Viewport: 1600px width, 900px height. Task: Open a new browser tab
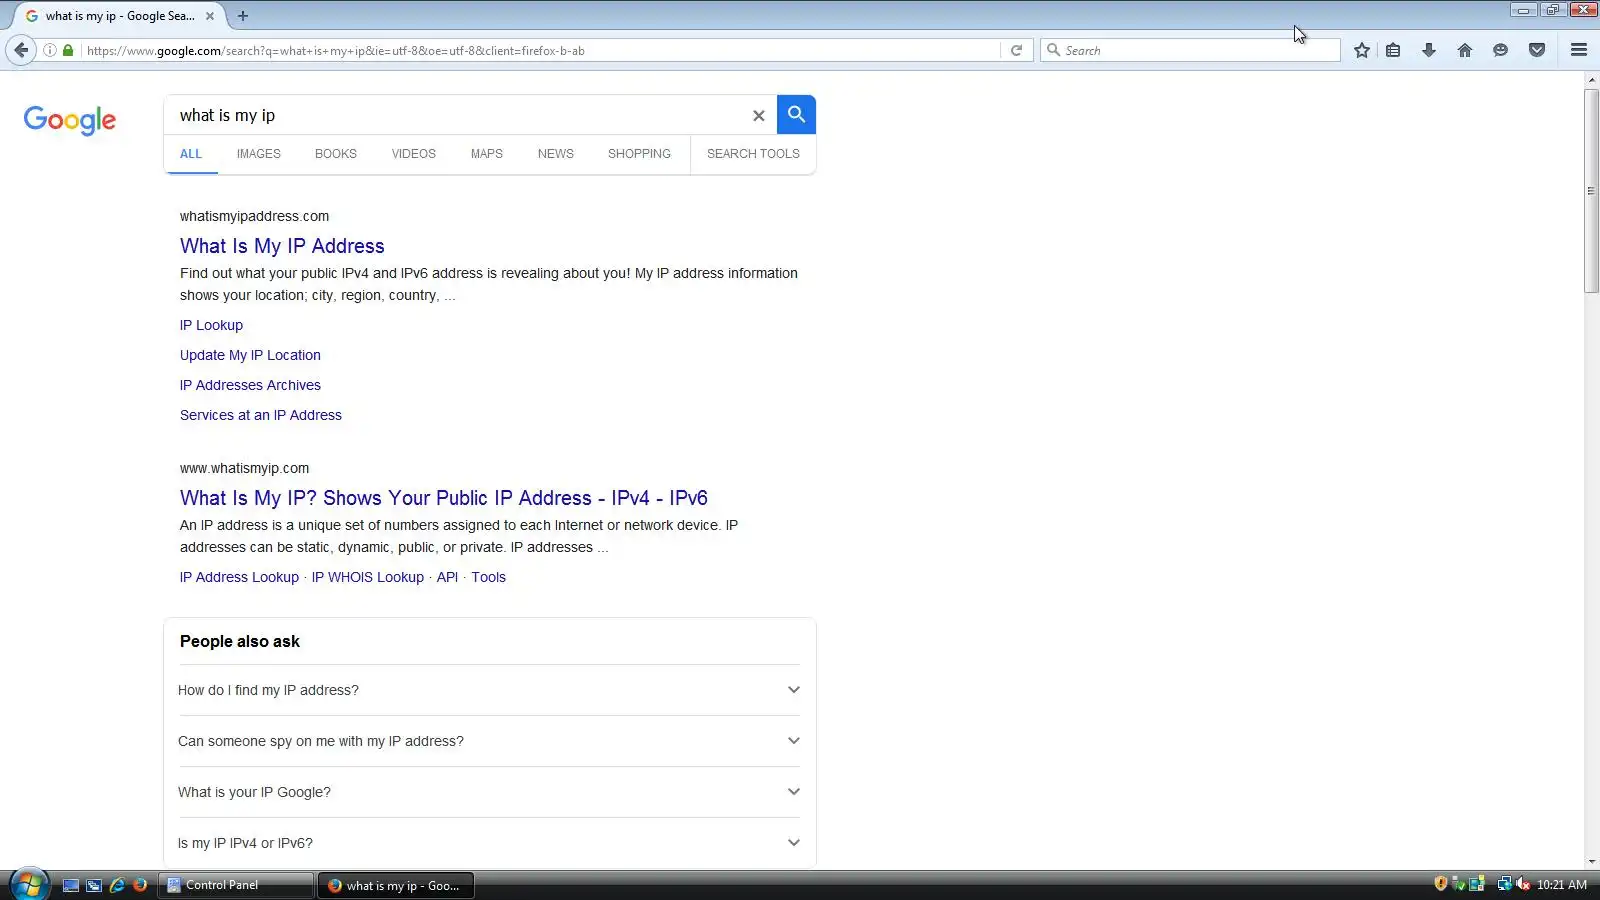pos(243,16)
